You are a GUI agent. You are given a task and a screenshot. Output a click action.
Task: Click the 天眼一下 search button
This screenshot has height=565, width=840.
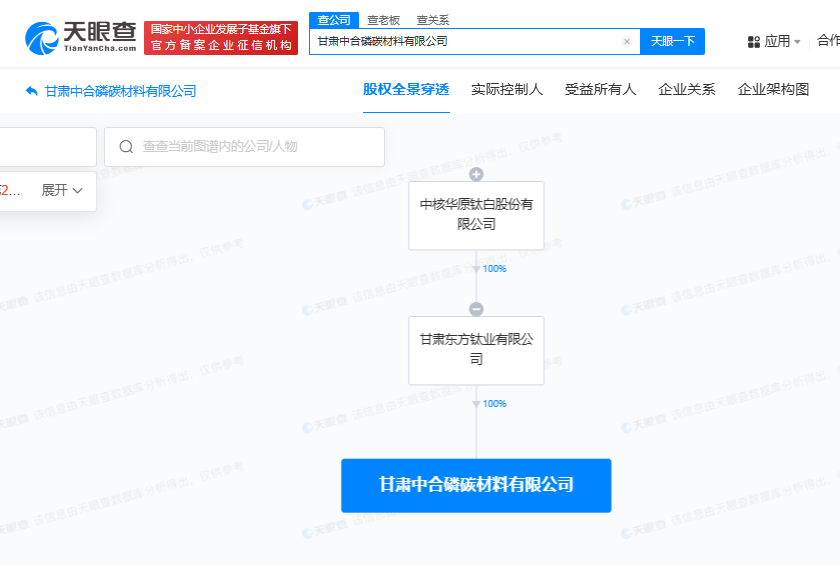coord(672,41)
